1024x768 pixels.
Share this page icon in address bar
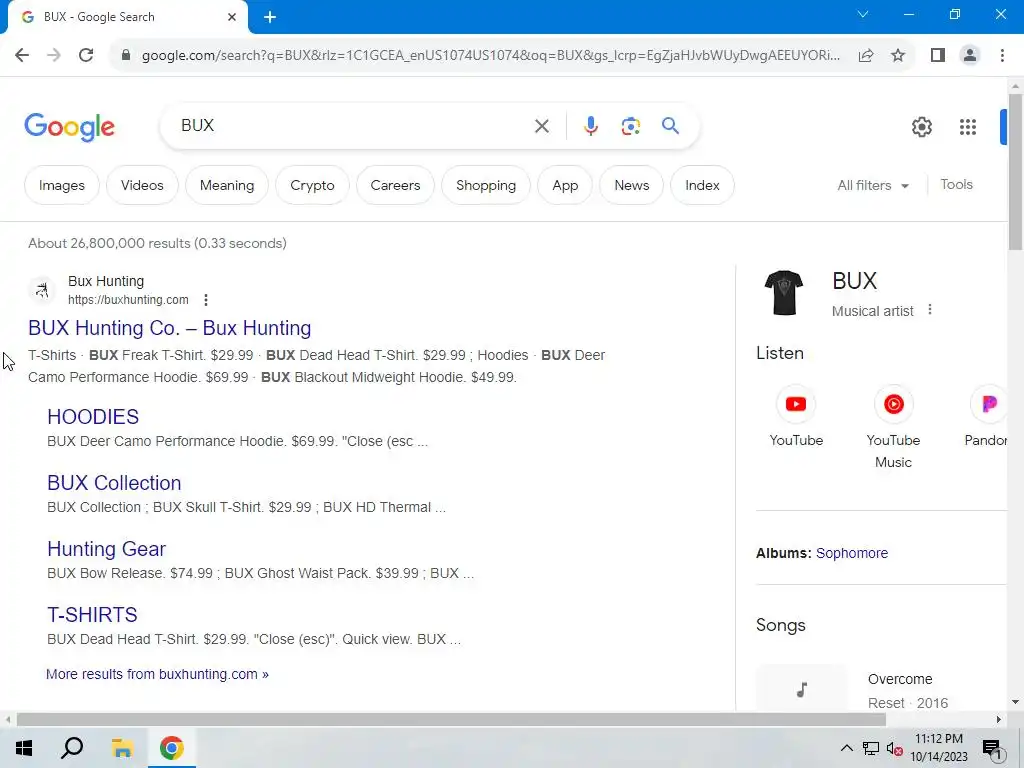(x=866, y=56)
